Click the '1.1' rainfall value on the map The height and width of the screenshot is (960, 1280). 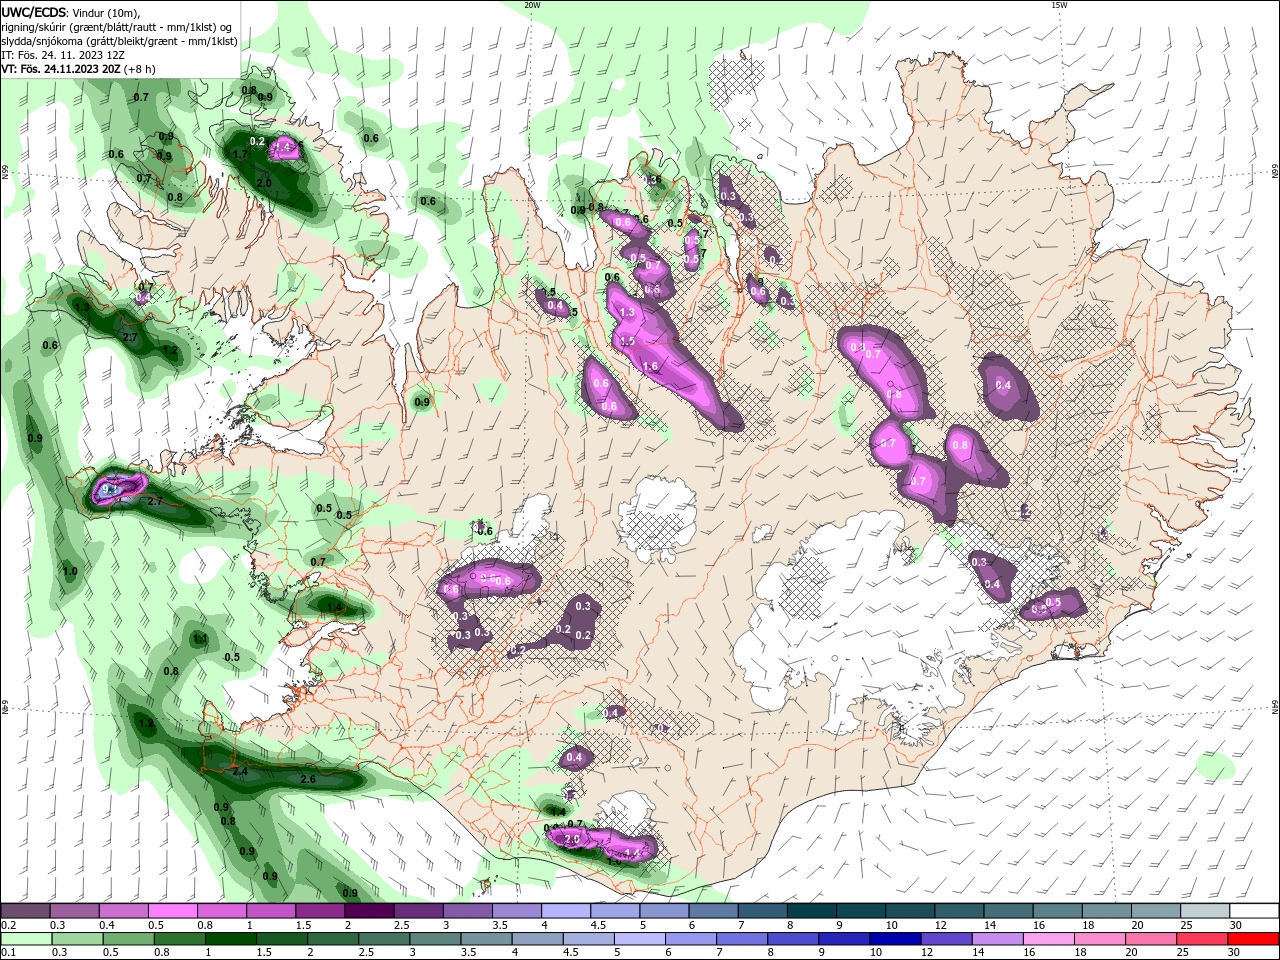pyautogui.click(x=200, y=639)
